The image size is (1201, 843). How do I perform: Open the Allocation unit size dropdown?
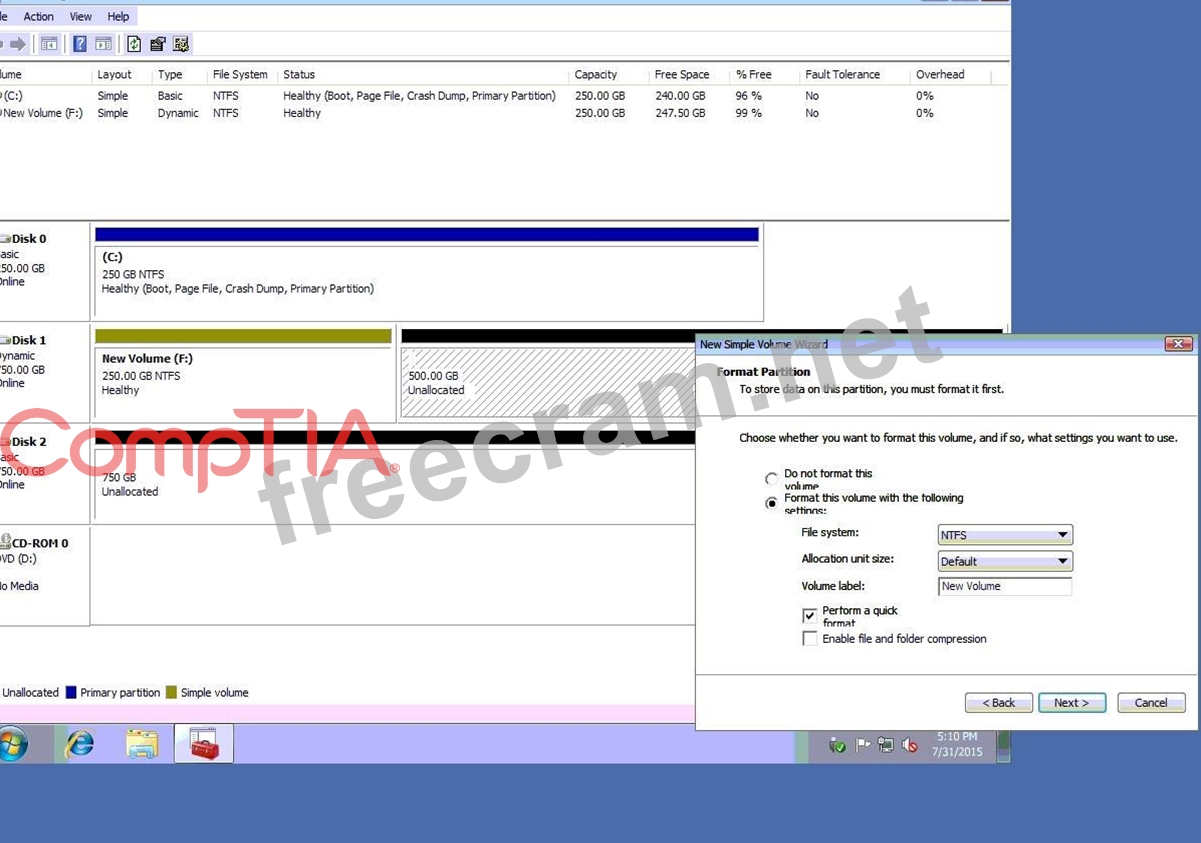(x=1005, y=561)
